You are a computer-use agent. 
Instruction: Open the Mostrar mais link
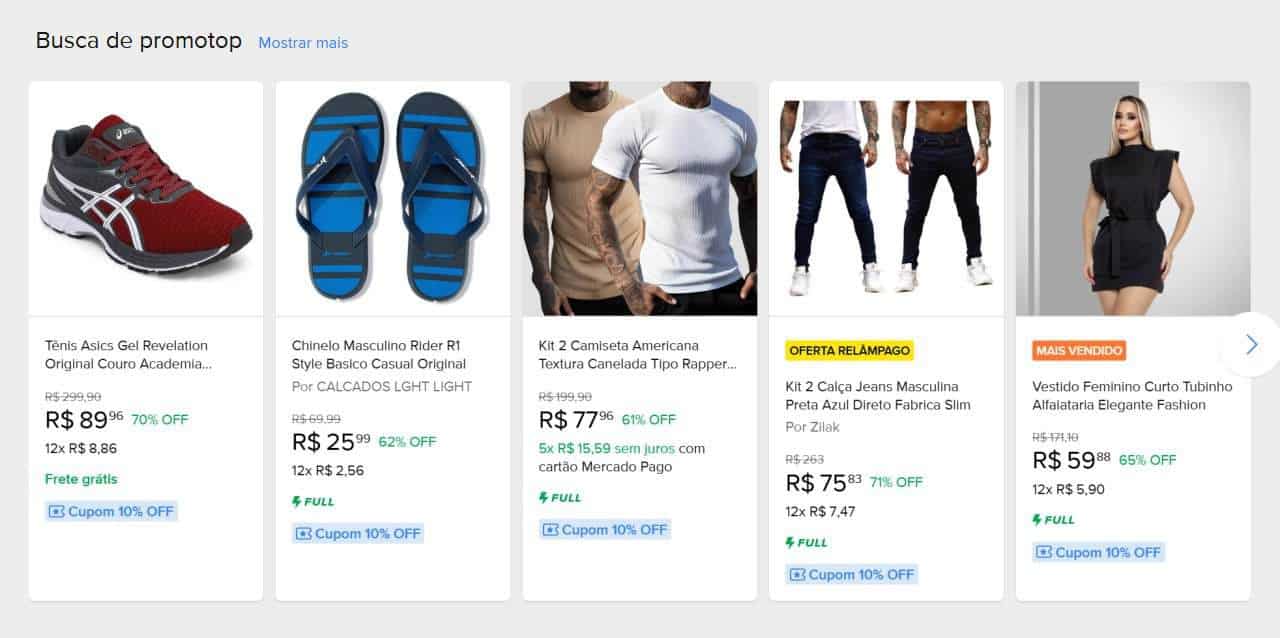pyautogui.click(x=303, y=43)
